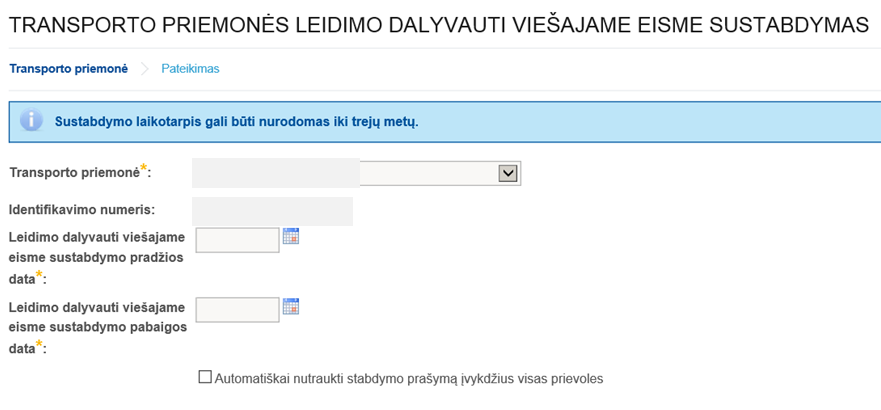Viewport: 881px width, 410px height.
Task: Click the Transporto priemonė field label
Action: 74,173
